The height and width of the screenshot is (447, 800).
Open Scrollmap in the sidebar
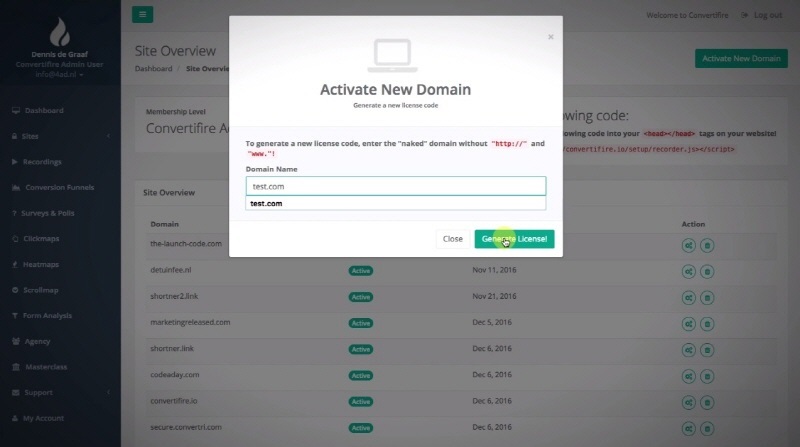40,290
